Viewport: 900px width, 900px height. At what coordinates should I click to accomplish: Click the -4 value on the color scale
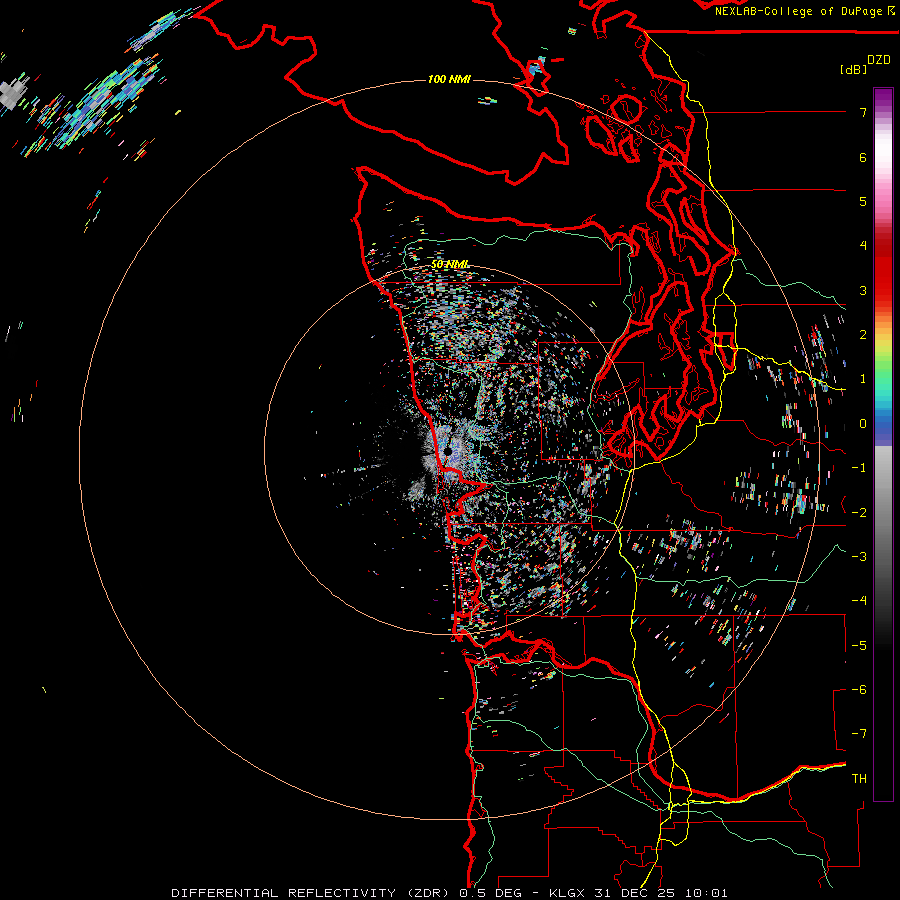[x=859, y=601]
